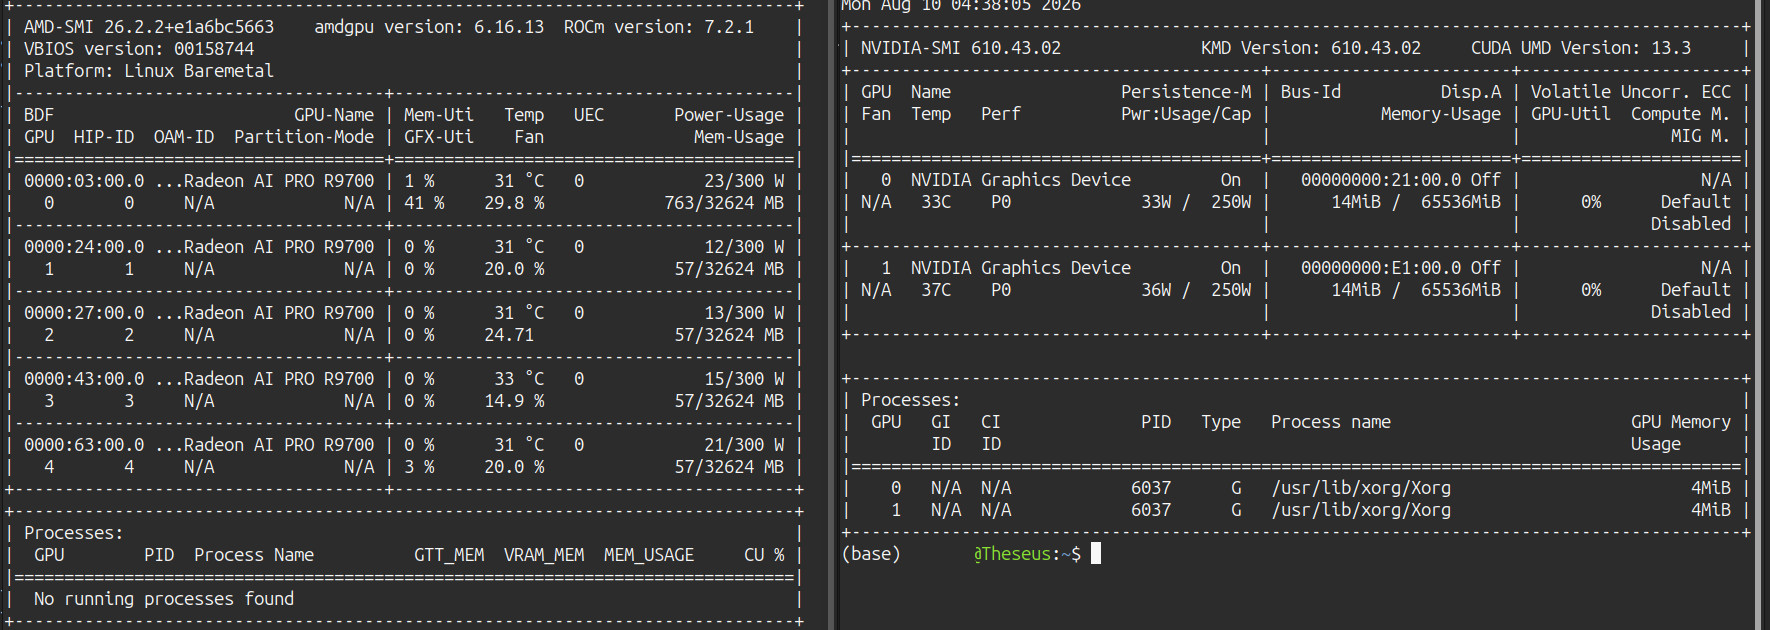
Task: Click /usr/lib/xorg/Xorg in the GPU 0 process row
Action: coord(1361,488)
